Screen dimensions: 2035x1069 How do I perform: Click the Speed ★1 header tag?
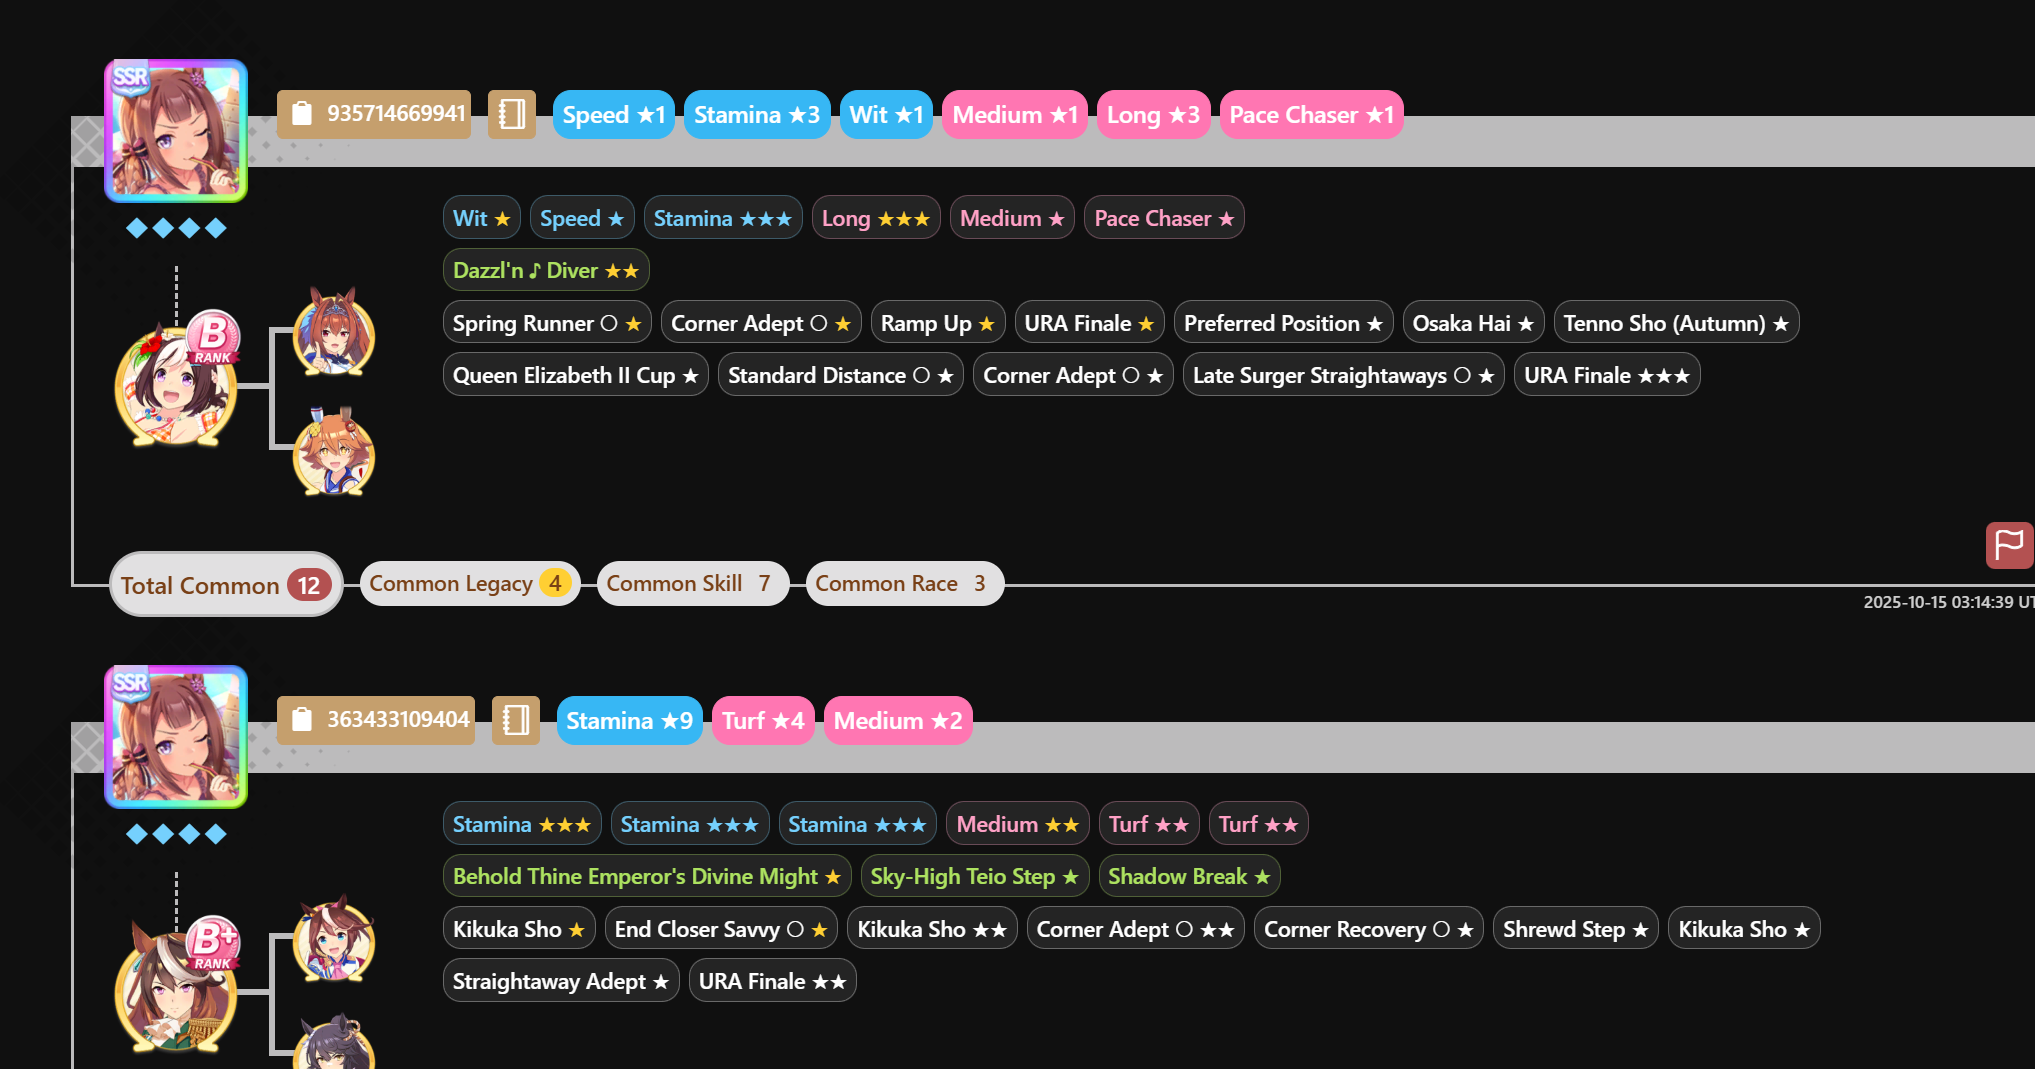coord(614,115)
